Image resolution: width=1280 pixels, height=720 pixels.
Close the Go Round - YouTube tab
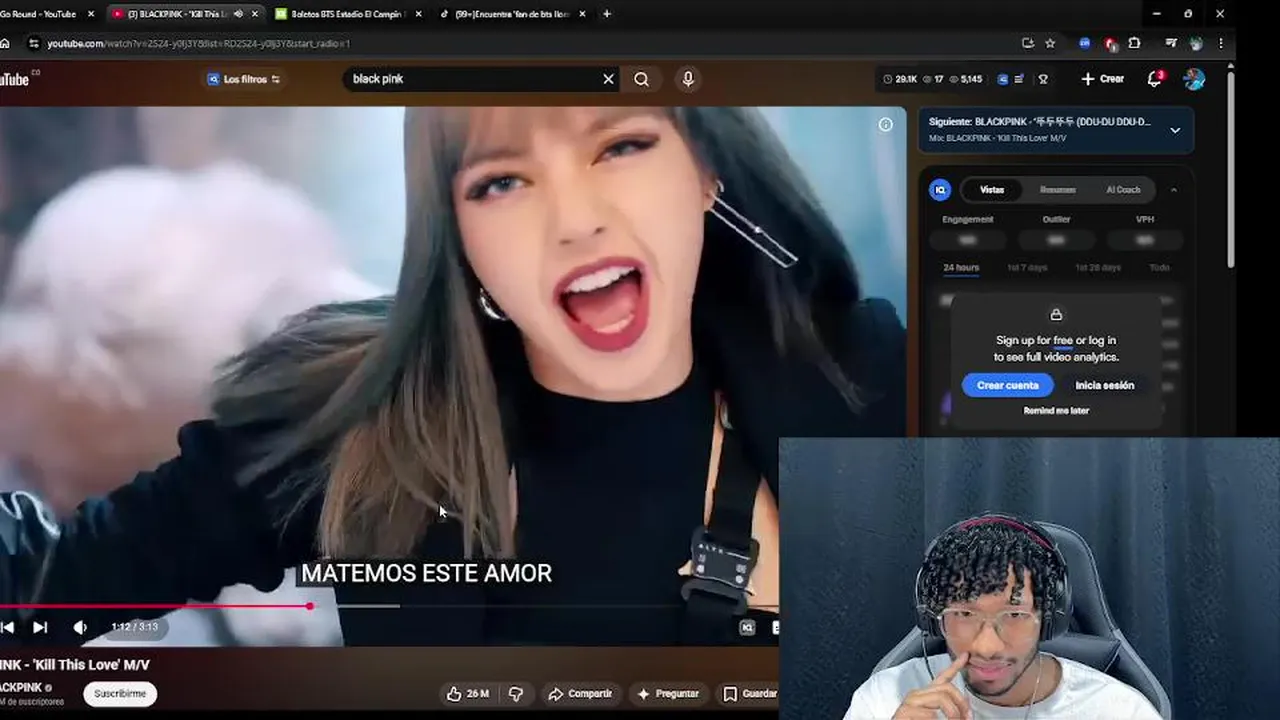pyautogui.click(x=91, y=14)
